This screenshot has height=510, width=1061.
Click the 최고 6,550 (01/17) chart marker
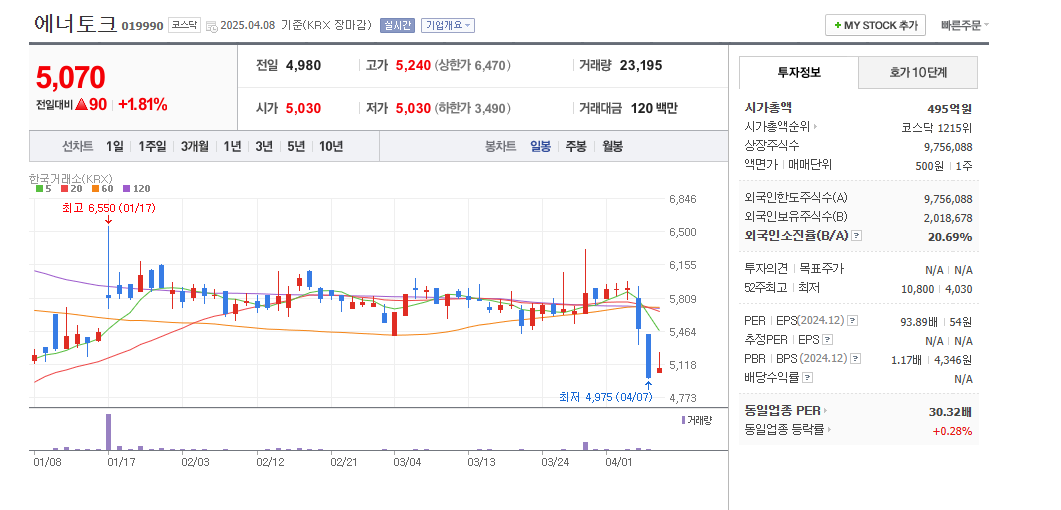pyautogui.click(x=108, y=208)
